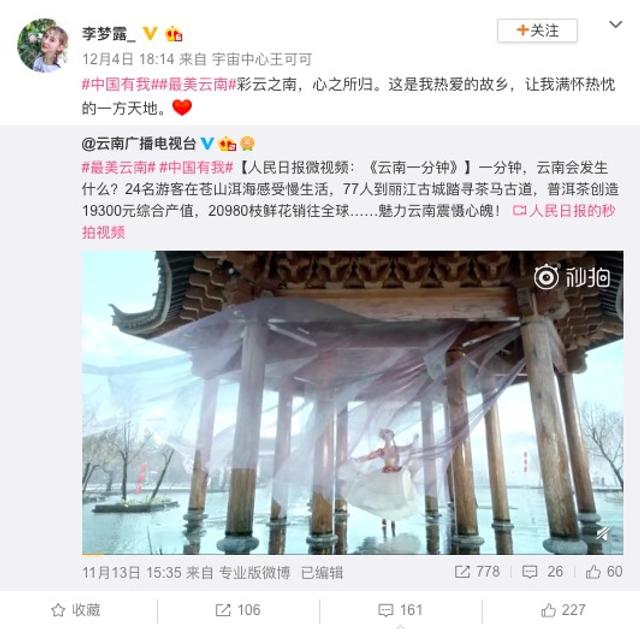Add post to favorites via 收藏
The image size is (640, 629).
point(76,610)
